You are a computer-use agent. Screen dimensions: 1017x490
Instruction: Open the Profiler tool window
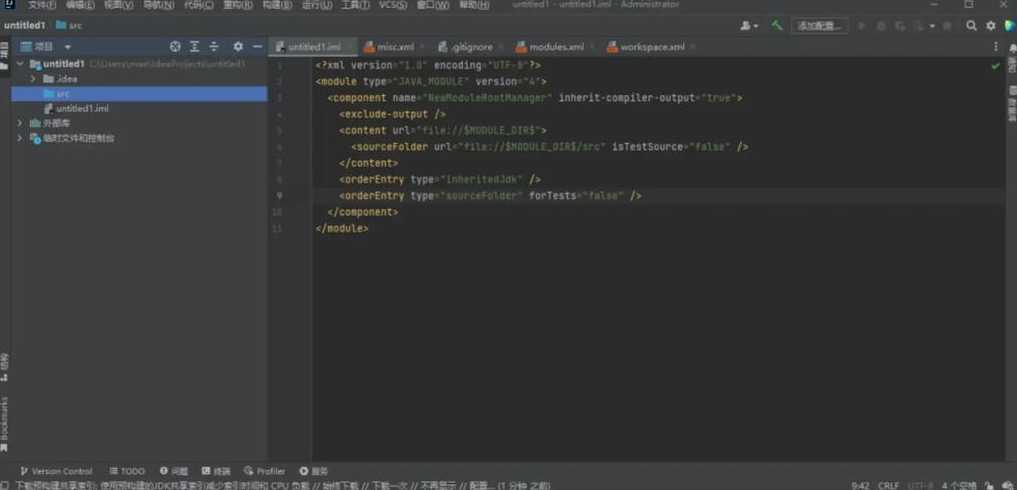click(265, 471)
